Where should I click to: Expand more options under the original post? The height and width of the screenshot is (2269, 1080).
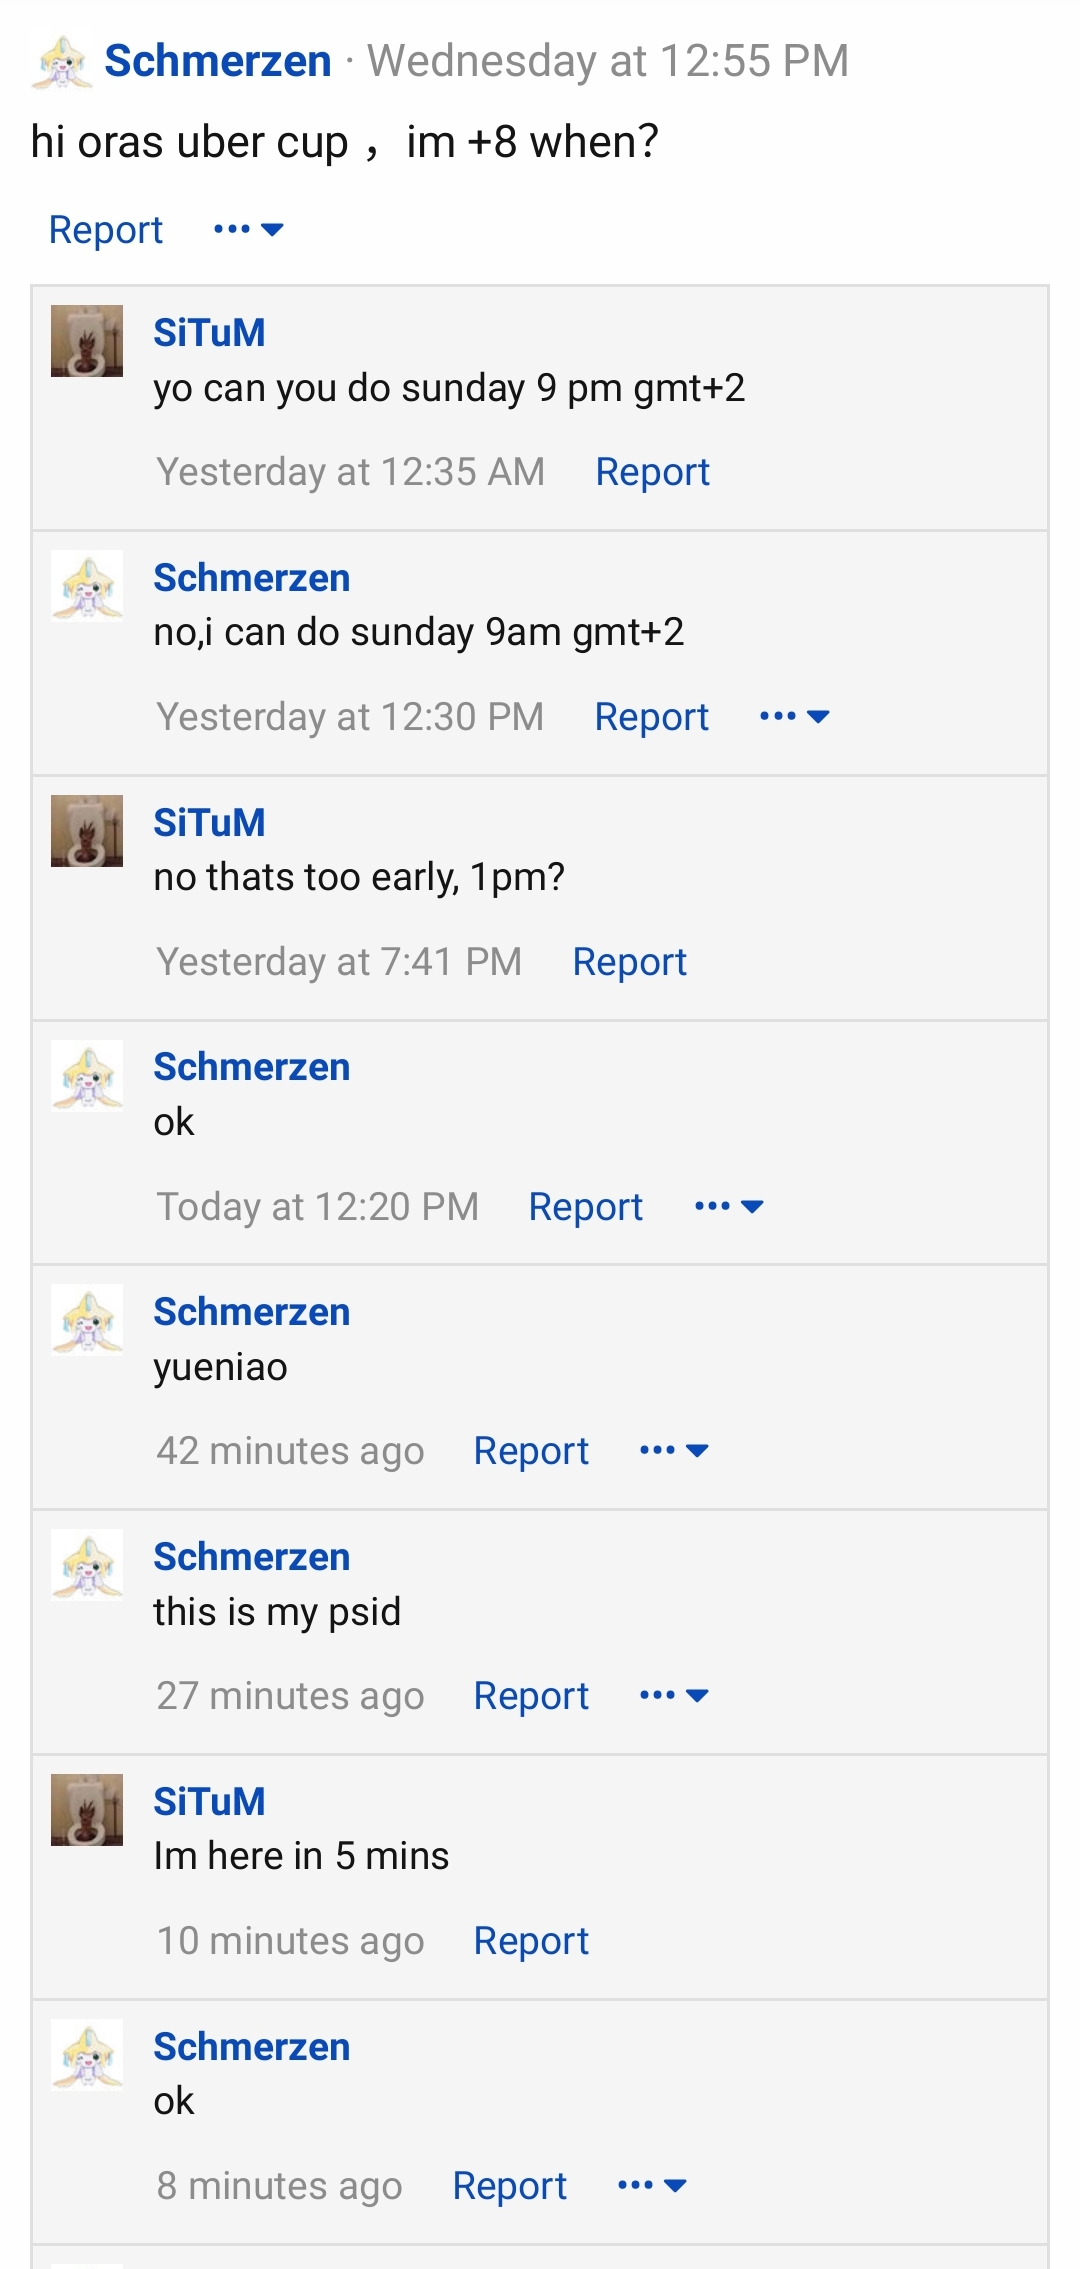[249, 230]
